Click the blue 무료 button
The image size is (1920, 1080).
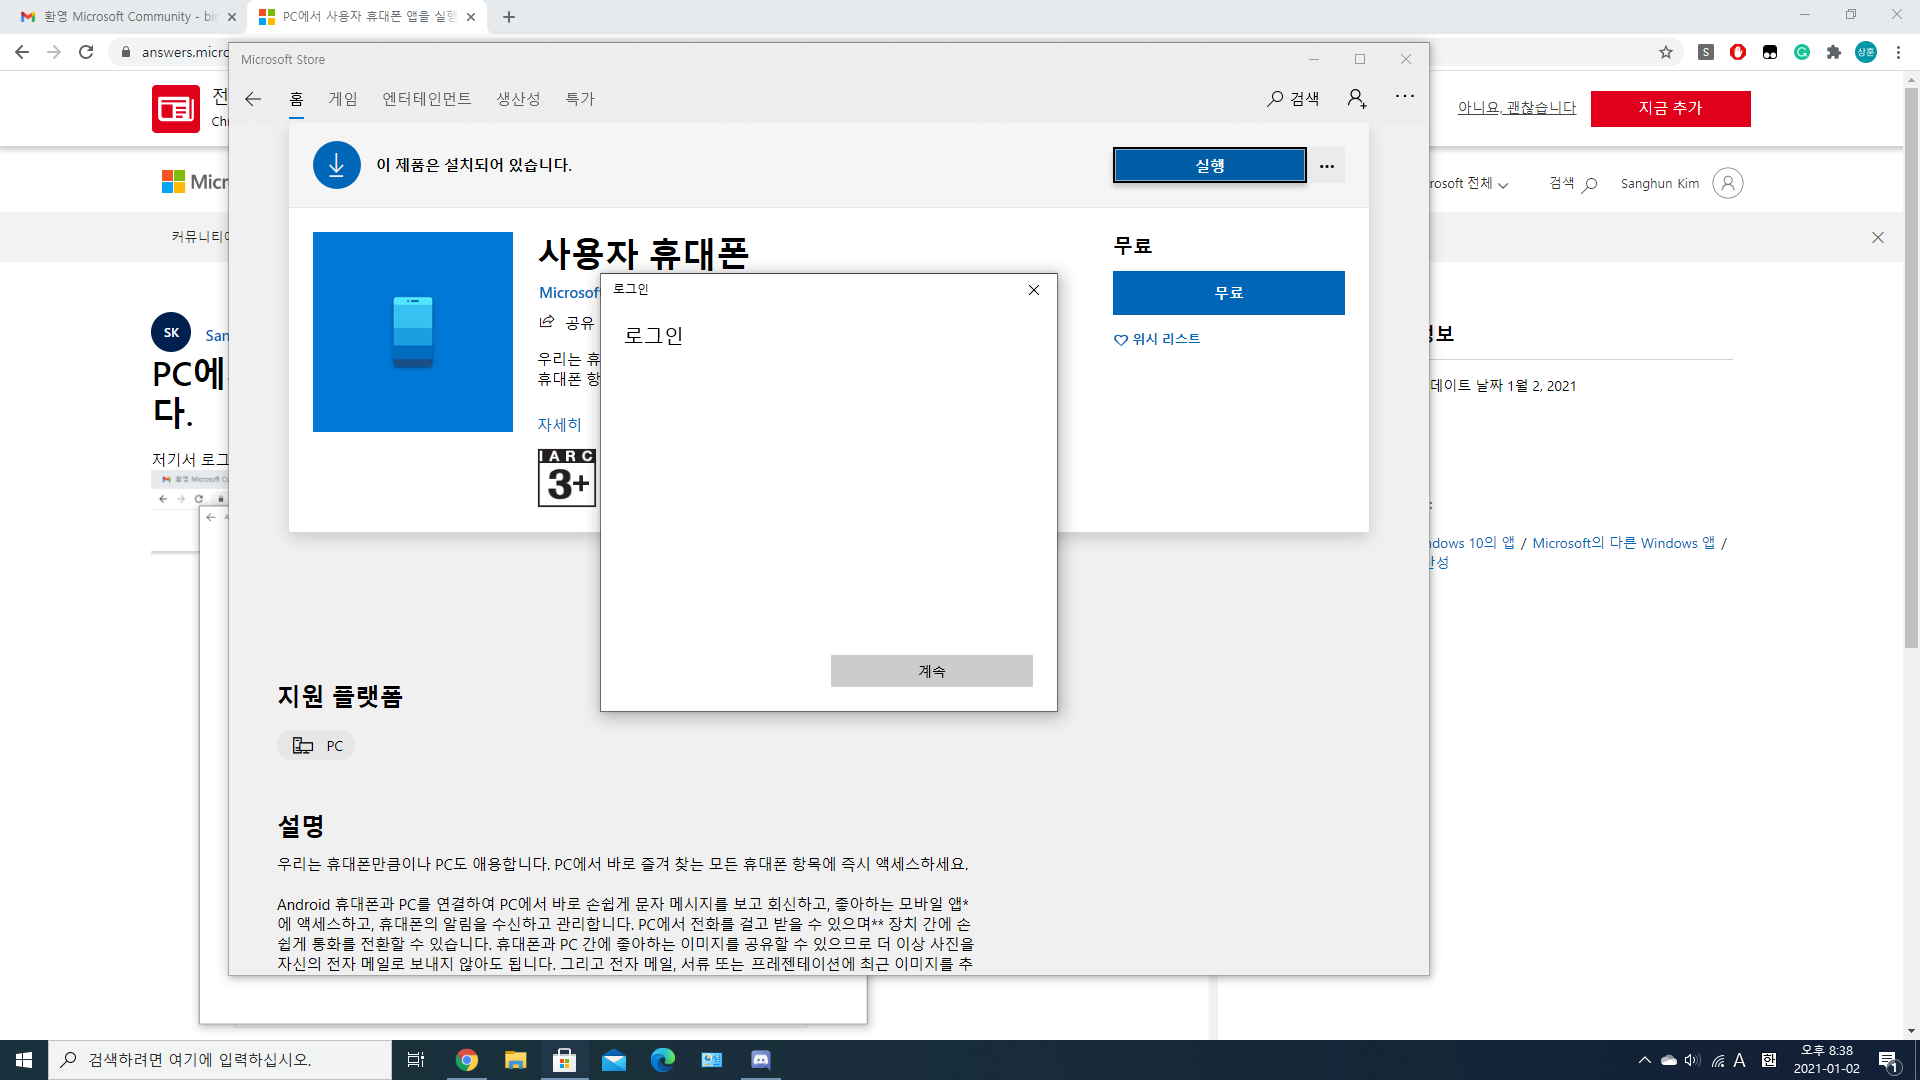1228,293
